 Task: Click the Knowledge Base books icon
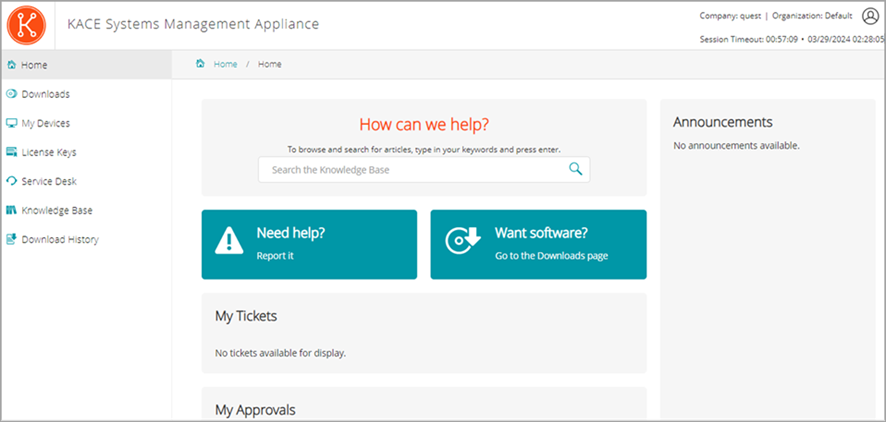(11, 210)
